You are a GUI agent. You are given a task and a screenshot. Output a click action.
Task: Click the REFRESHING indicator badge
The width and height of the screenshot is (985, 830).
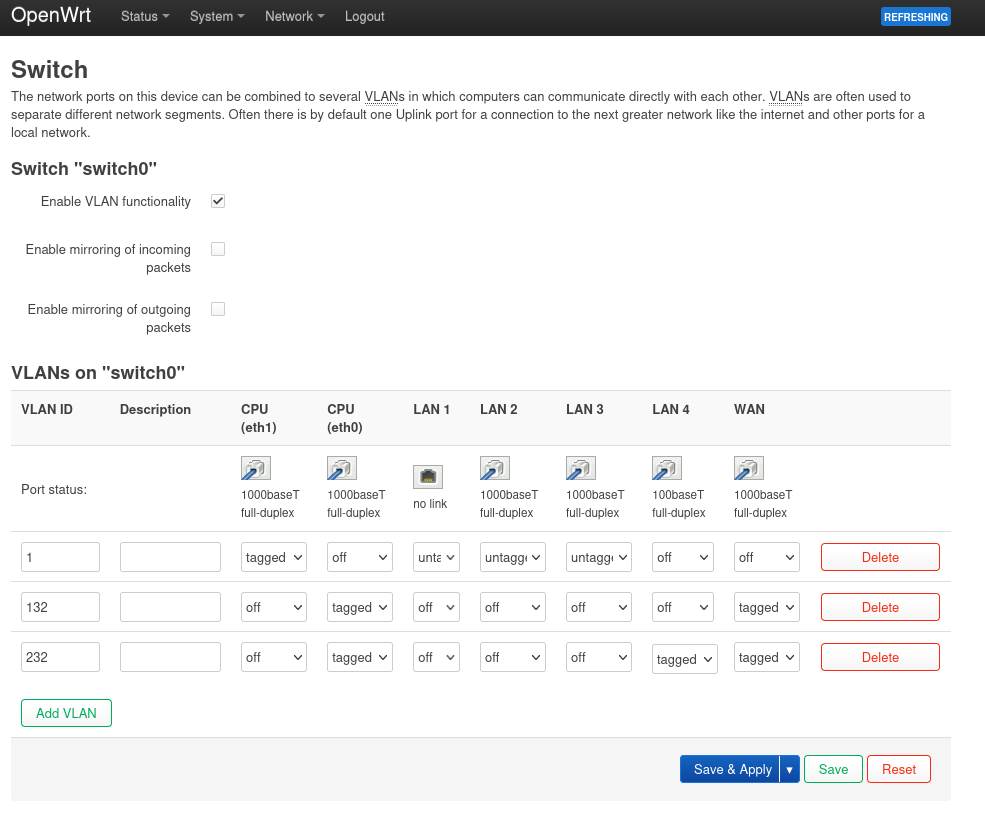pyautogui.click(x=916, y=17)
